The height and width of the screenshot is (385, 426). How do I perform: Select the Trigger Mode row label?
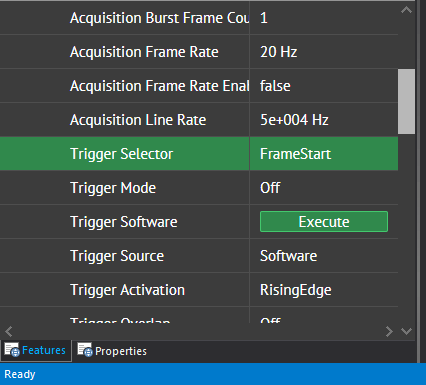click(x=113, y=188)
